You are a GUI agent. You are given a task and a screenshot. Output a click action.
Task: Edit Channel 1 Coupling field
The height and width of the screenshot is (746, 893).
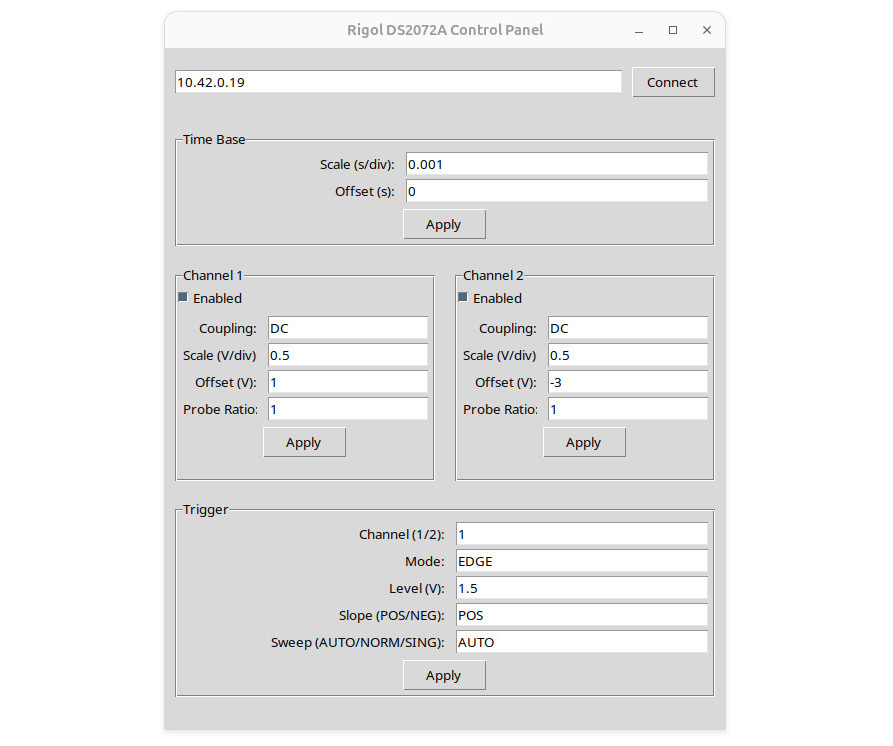coord(347,328)
